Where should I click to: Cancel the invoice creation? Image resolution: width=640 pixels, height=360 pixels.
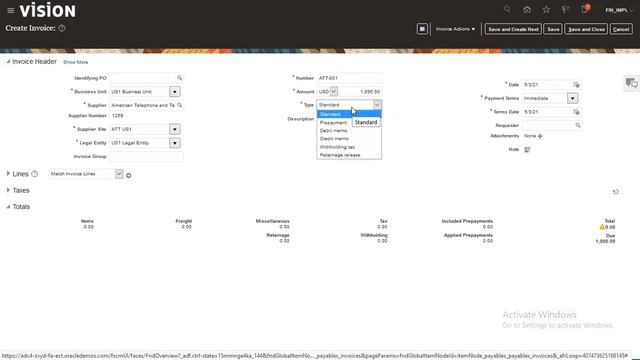[x=621, y=29]
